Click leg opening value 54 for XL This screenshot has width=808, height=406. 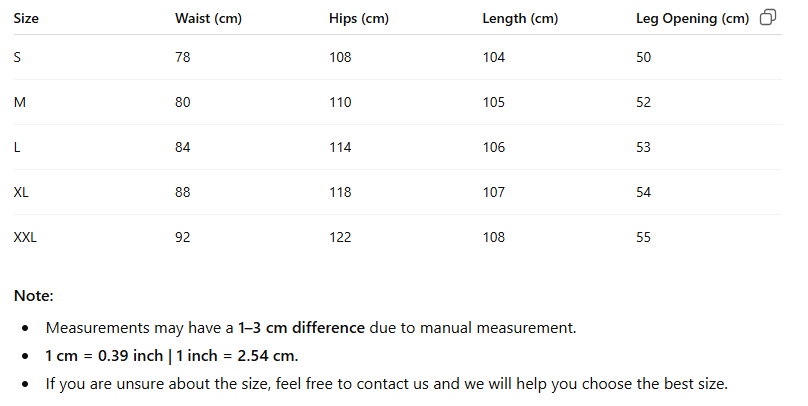click(x=643, y=192)
